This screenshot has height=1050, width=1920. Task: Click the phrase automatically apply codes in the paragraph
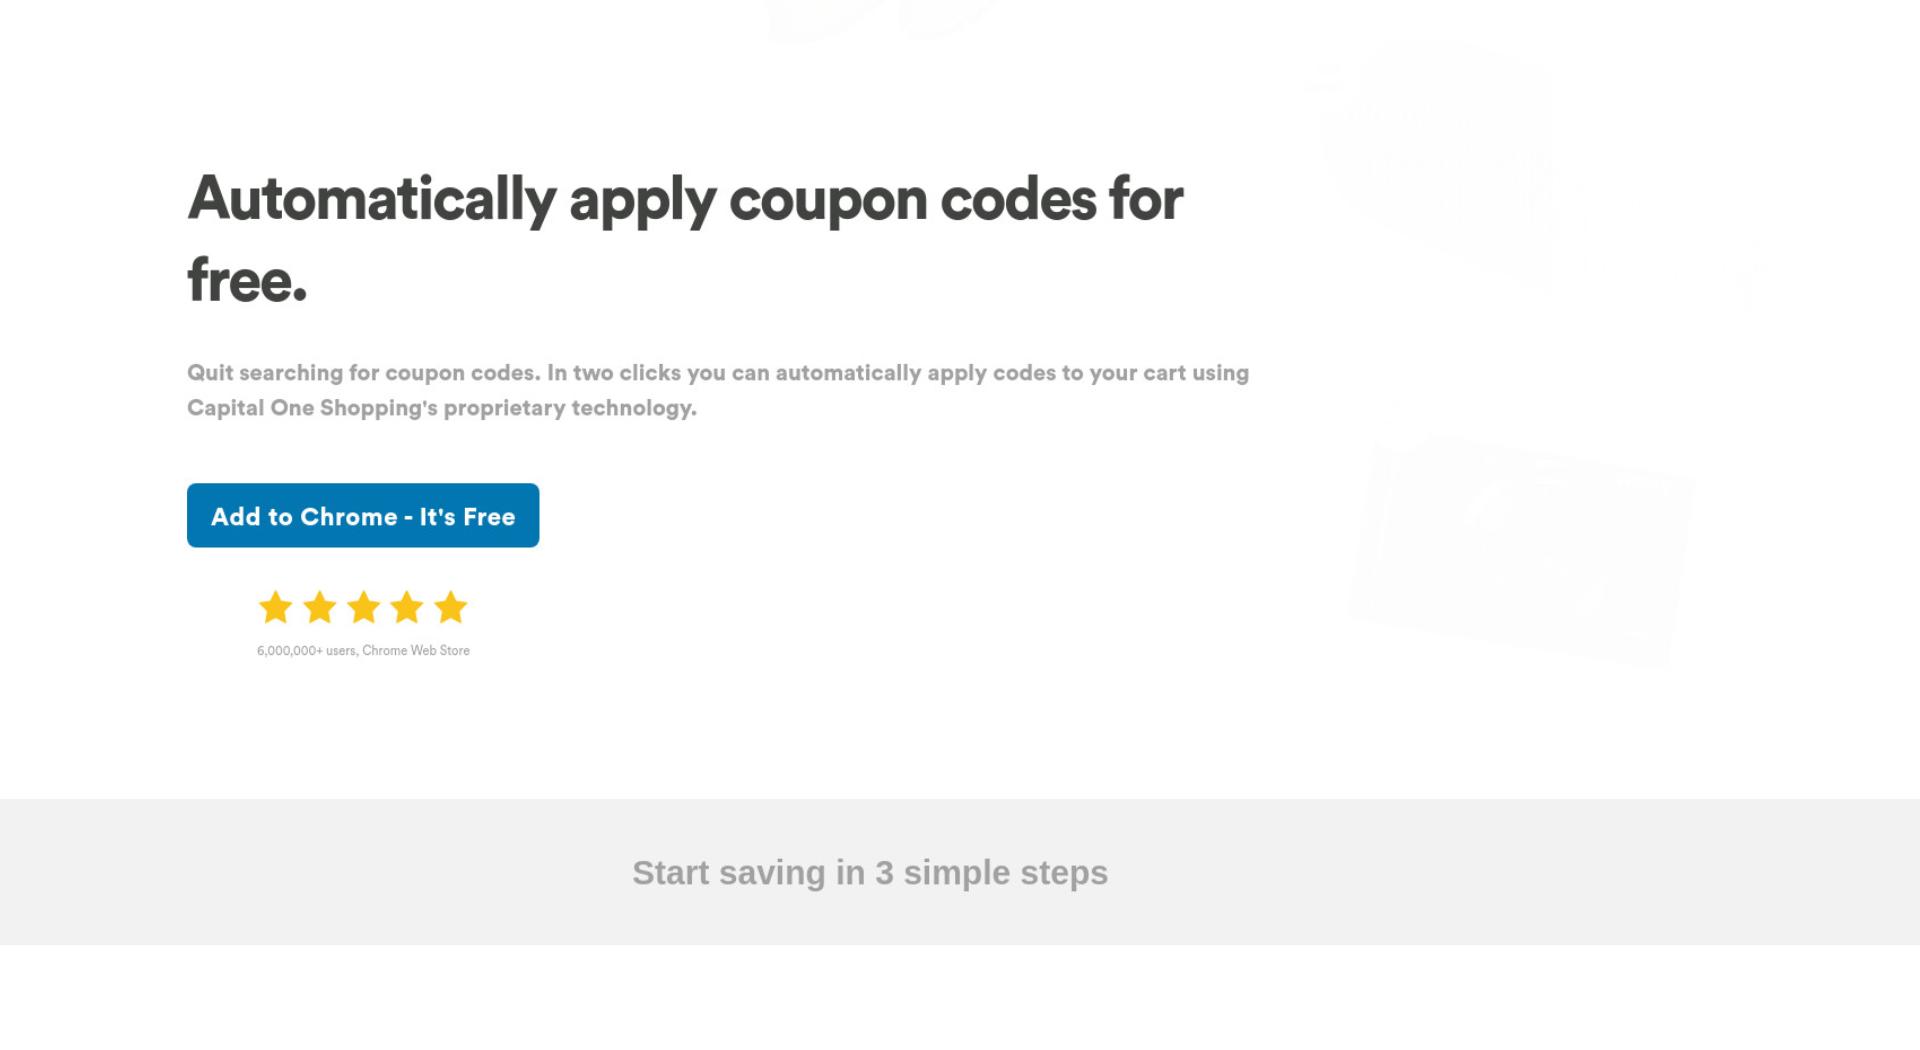pos(916,373)
